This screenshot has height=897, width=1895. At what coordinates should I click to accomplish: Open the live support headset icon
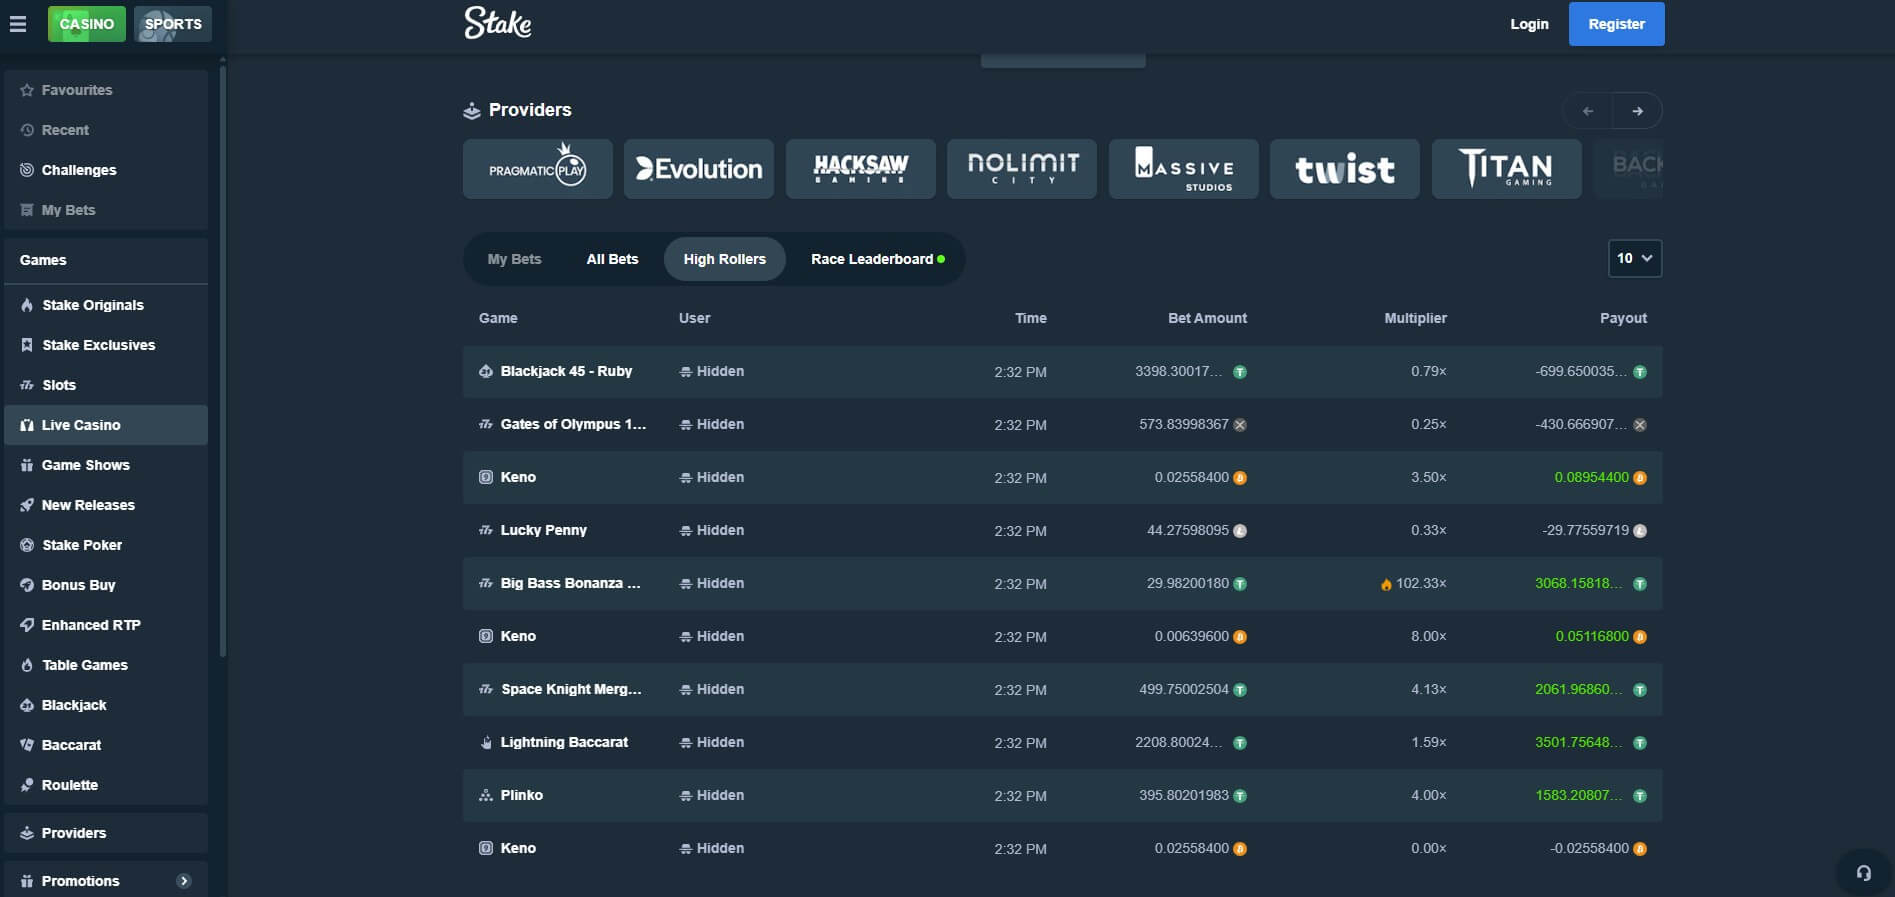(x=1864, y=873)
